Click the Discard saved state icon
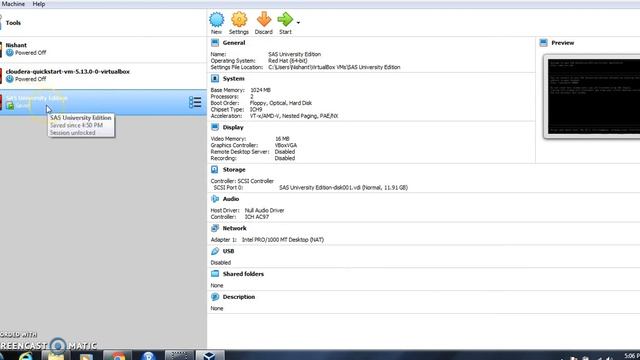 pyautogui.click(x=264, y=20)
